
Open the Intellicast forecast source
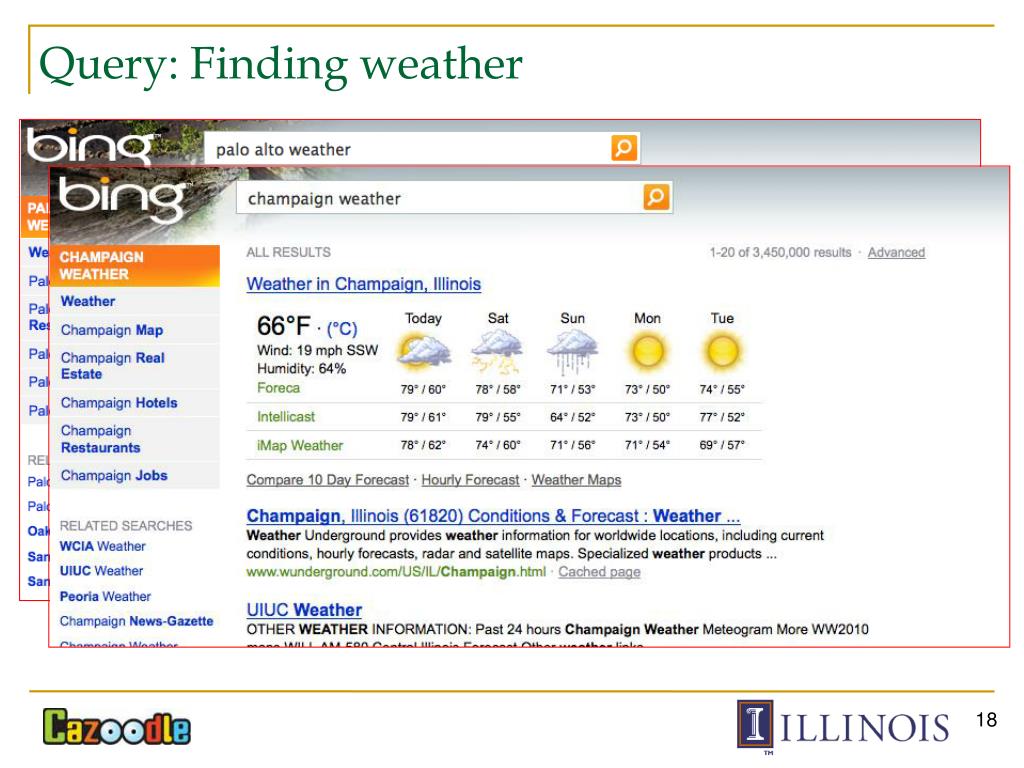coord(285,417)
